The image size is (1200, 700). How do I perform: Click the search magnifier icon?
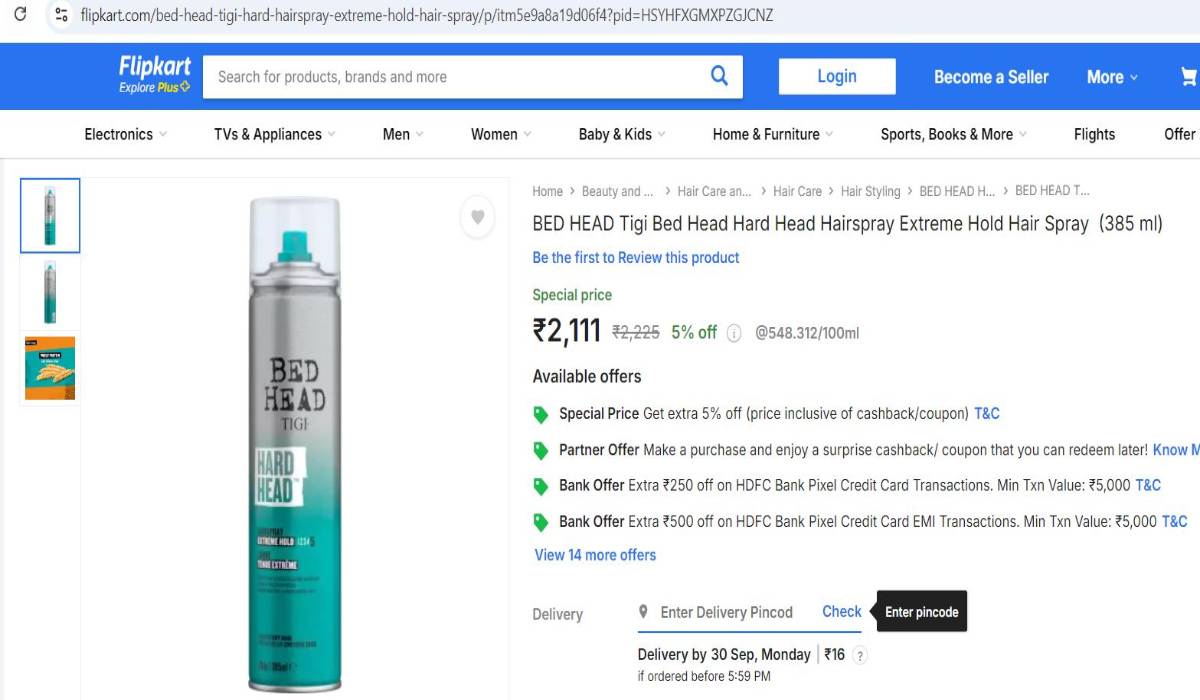point(719,76)
